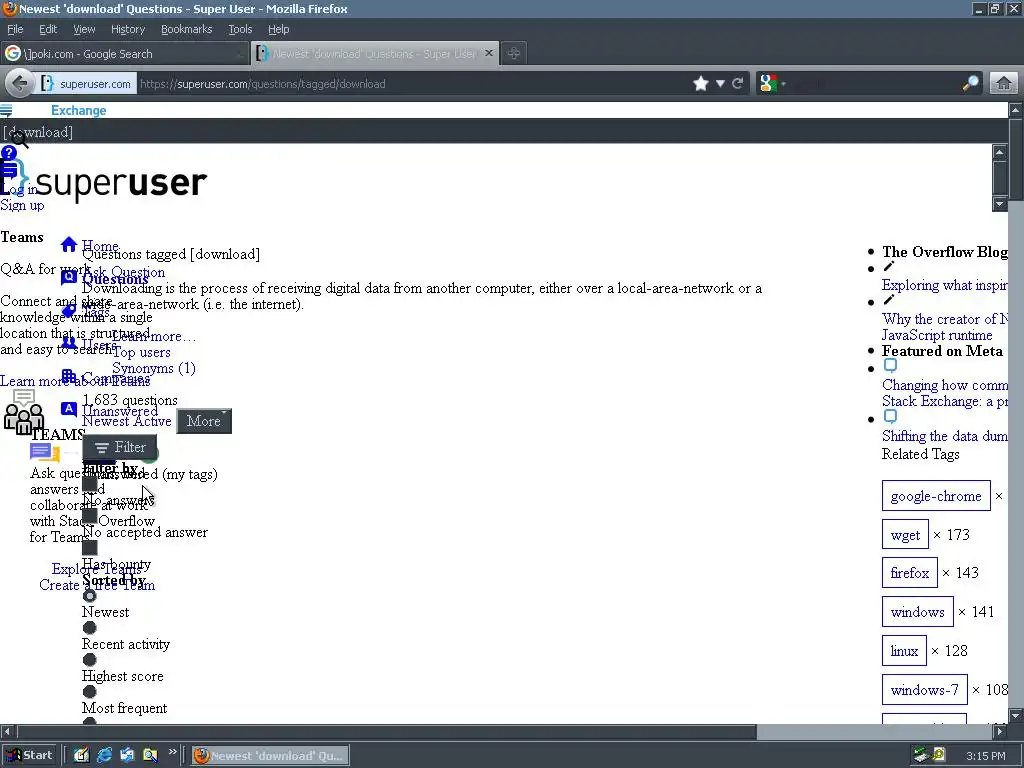Click the Top users link
The height and width of the screenshot is (768, 1024).
click(x=141, y=352)
